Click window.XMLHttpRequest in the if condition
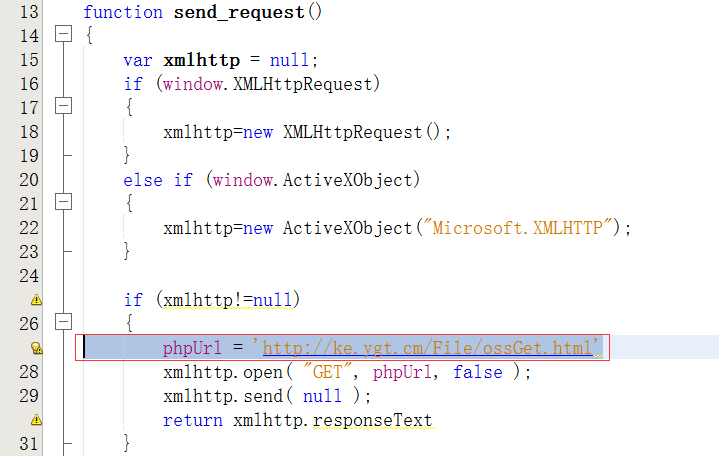This screenshot has height=456, width=719. tap(268, 84)
